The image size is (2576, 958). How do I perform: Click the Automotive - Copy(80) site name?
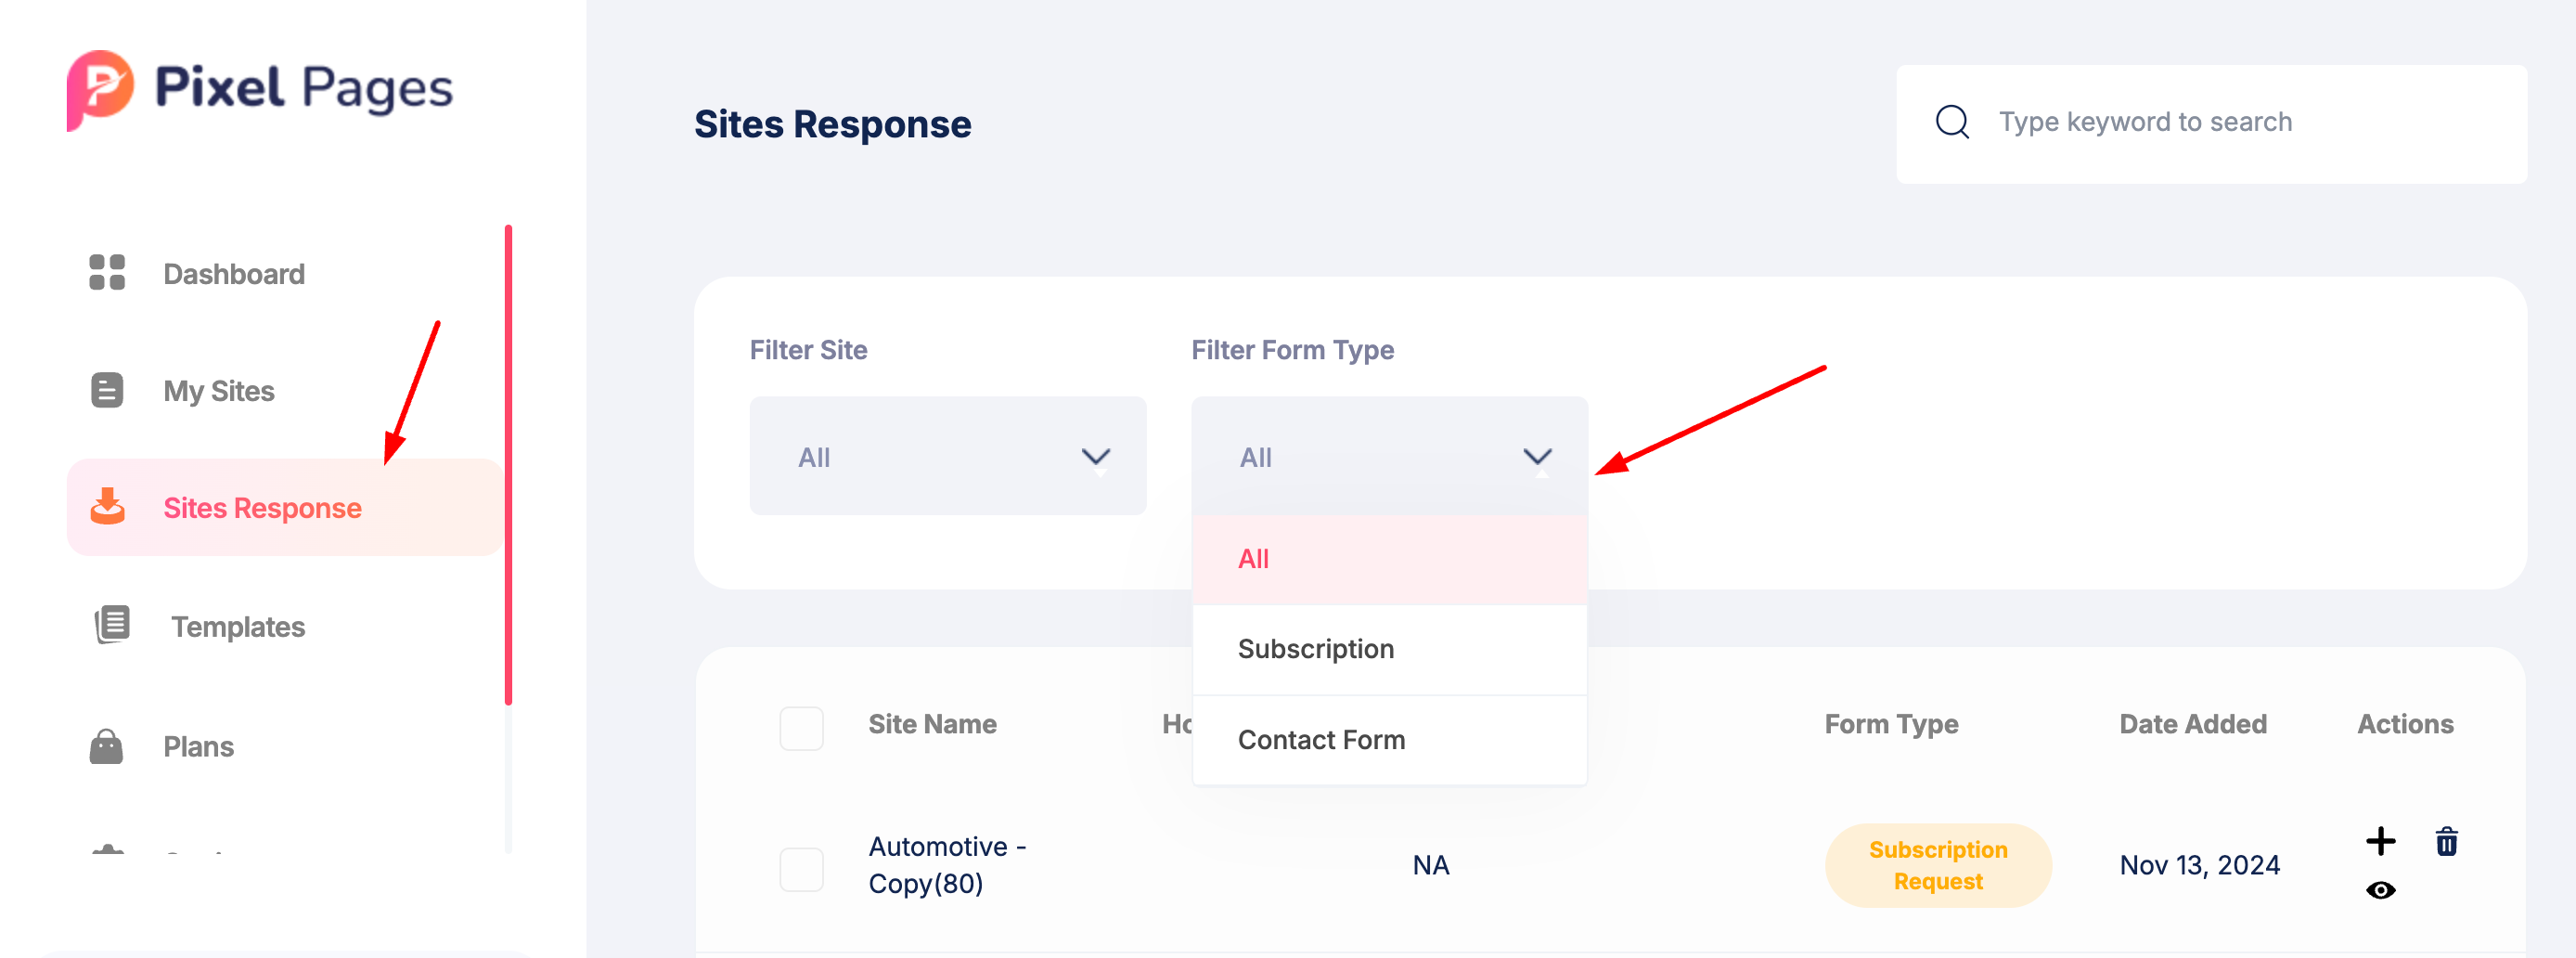(946, 865)
